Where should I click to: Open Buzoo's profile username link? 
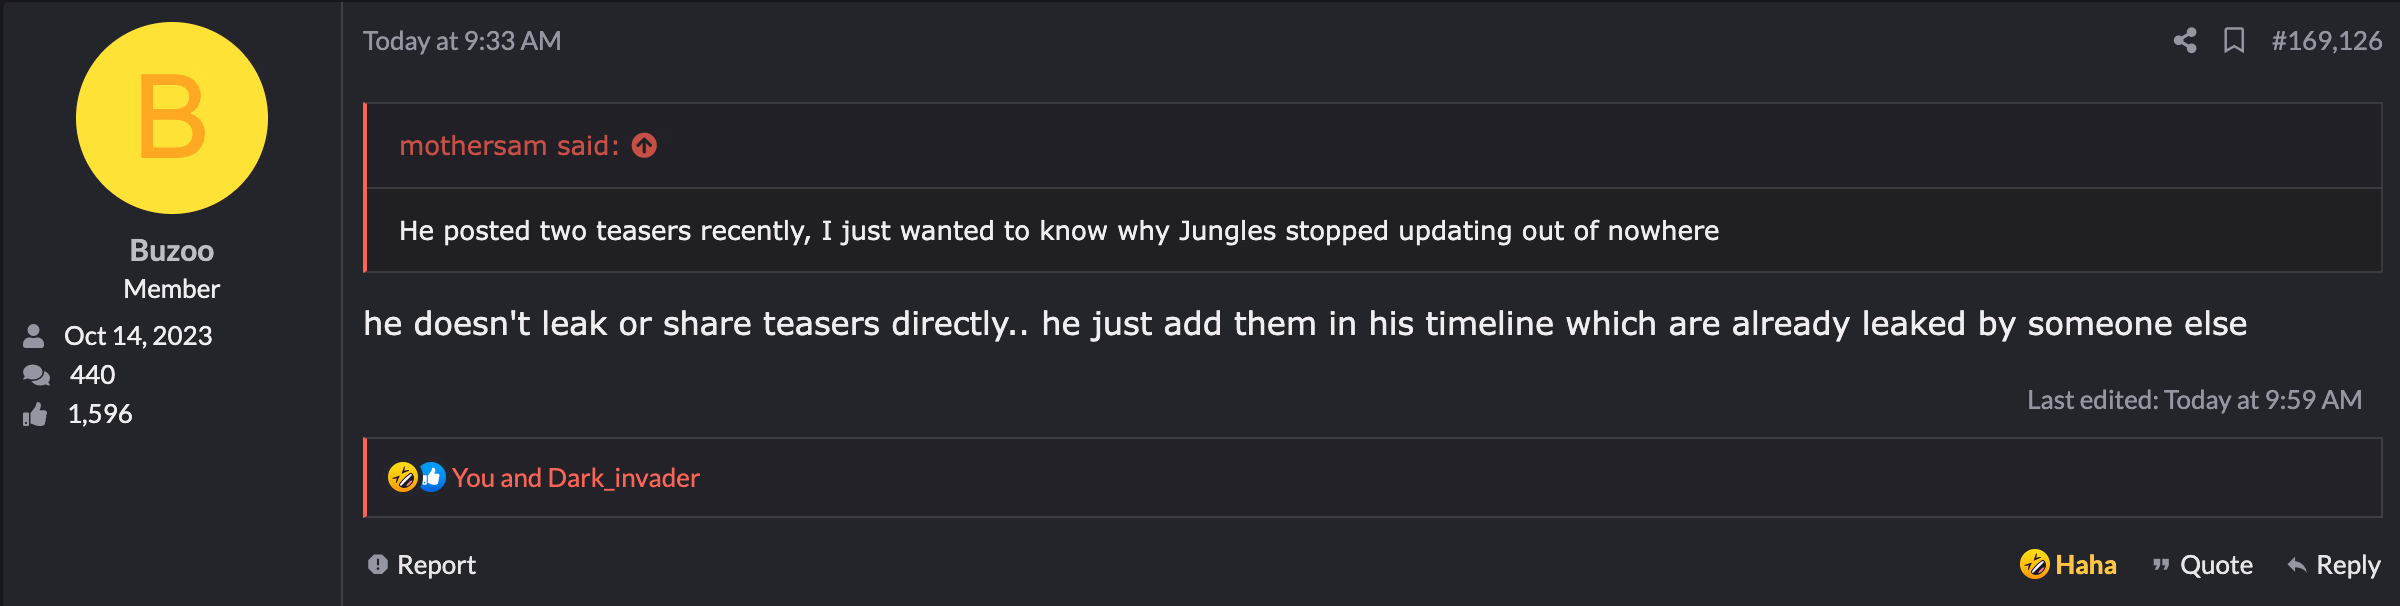(172, 250)
